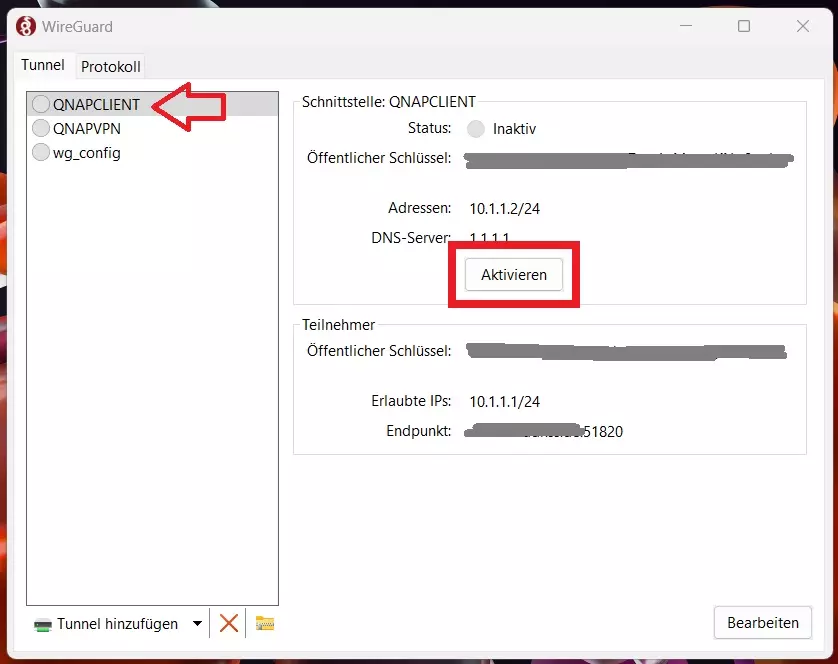
Task: Open the Protokoll tab
Action: 110,67
